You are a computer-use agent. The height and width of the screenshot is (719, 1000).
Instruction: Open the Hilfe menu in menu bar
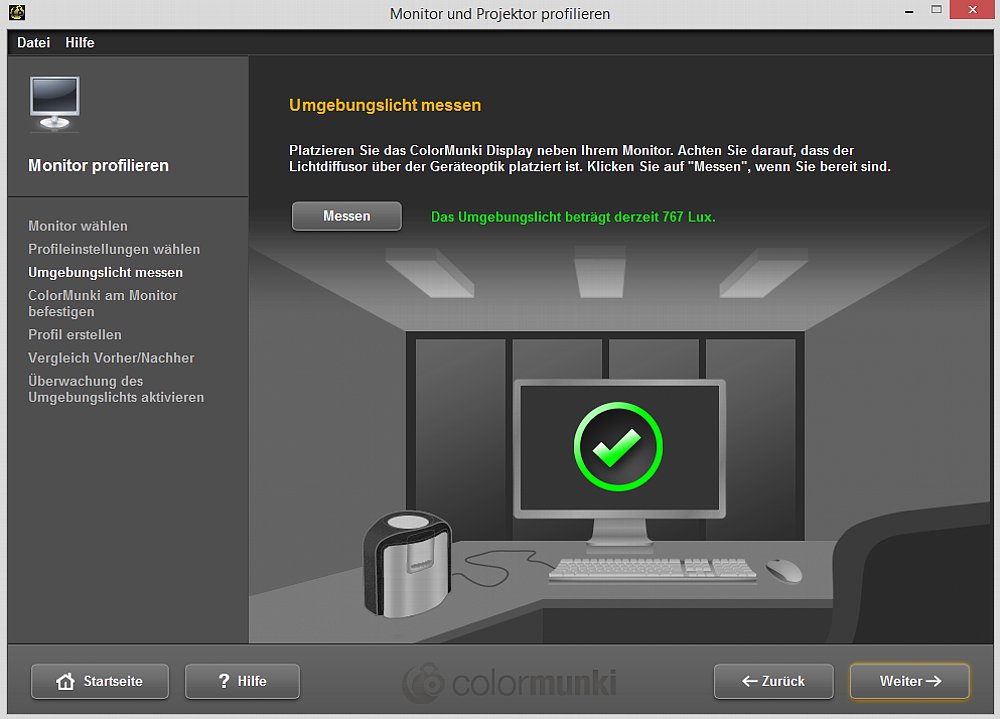(80, 43)
